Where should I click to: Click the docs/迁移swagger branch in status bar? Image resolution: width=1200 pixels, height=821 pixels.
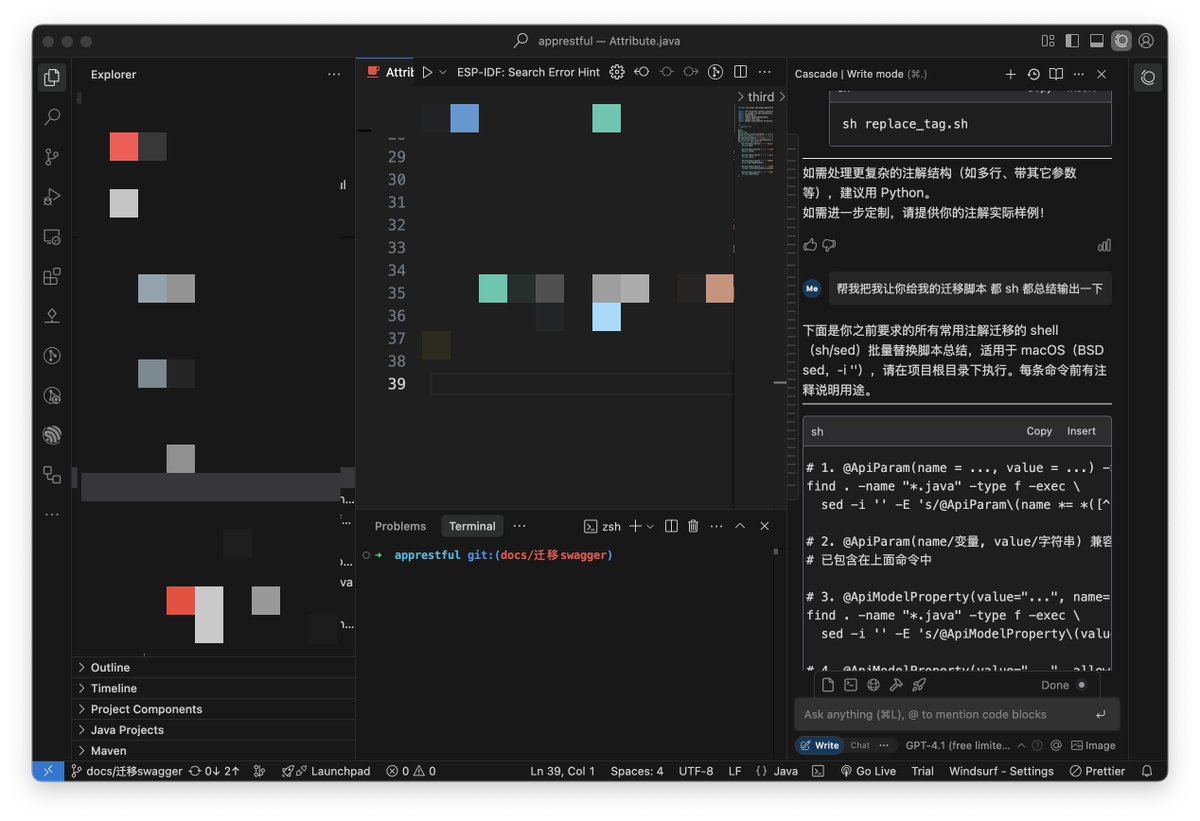point(126,771)
